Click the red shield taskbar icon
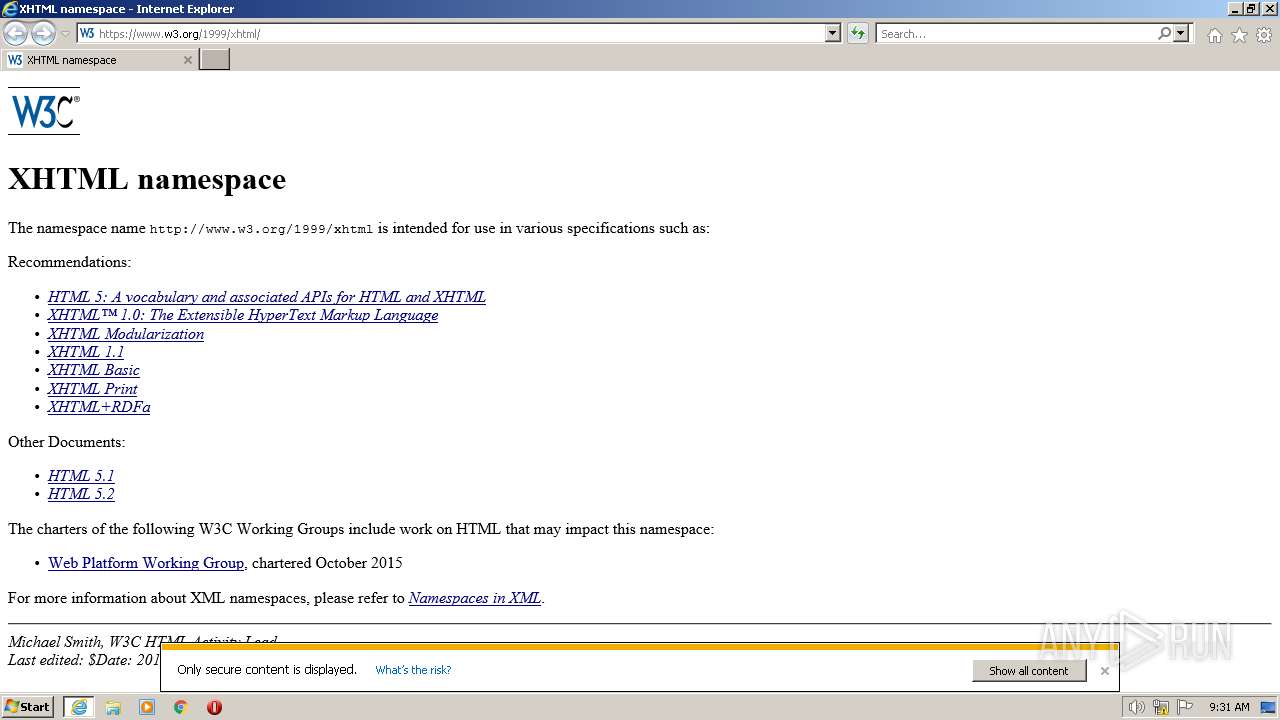This screenshot has width=1280, height=720. 214,707
